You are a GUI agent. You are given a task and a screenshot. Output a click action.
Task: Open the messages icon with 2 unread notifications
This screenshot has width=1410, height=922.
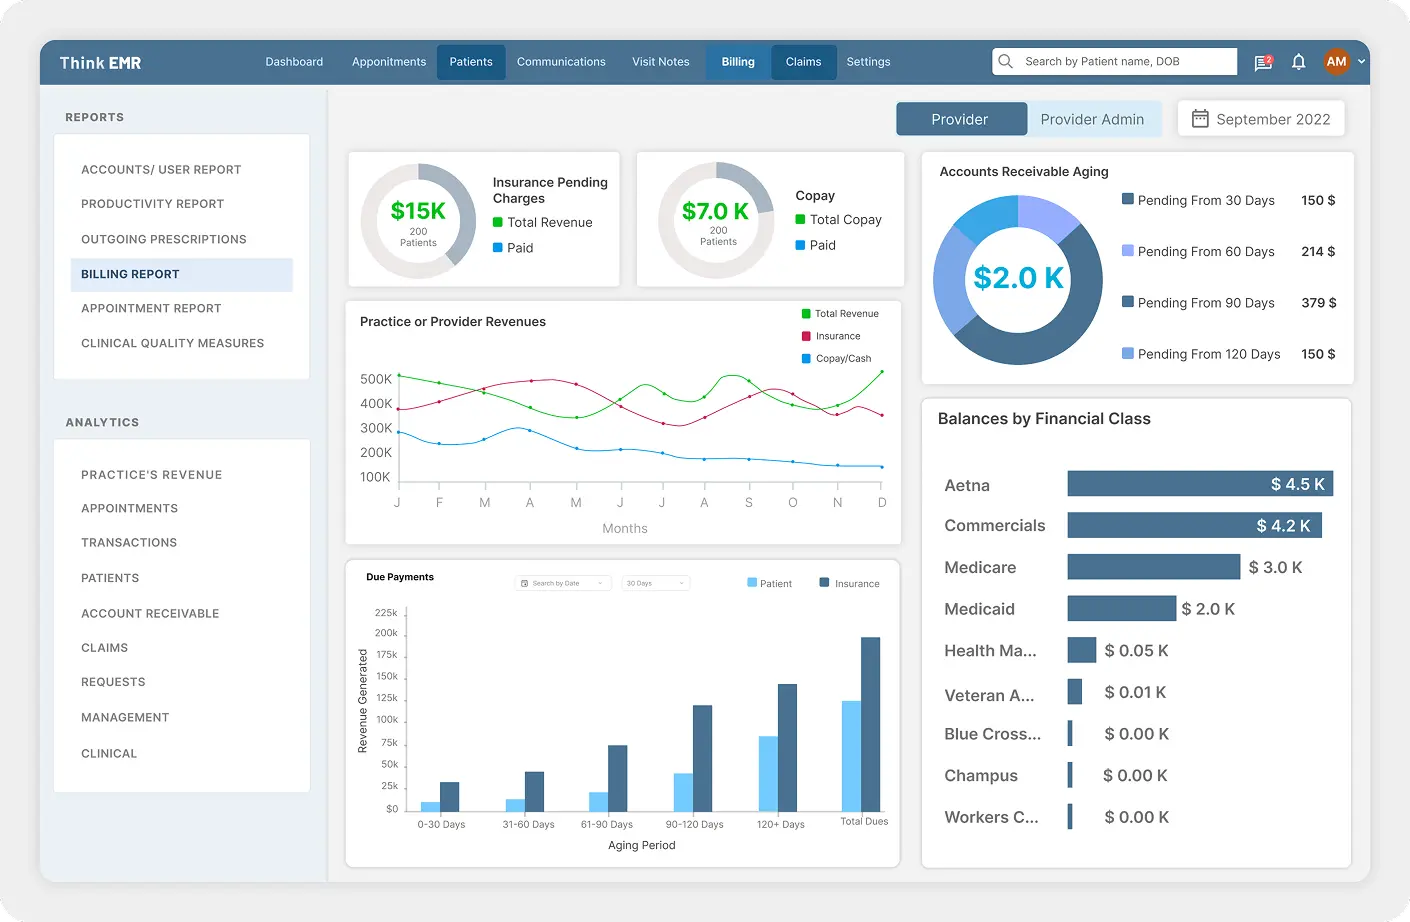tap(1262, 61)
